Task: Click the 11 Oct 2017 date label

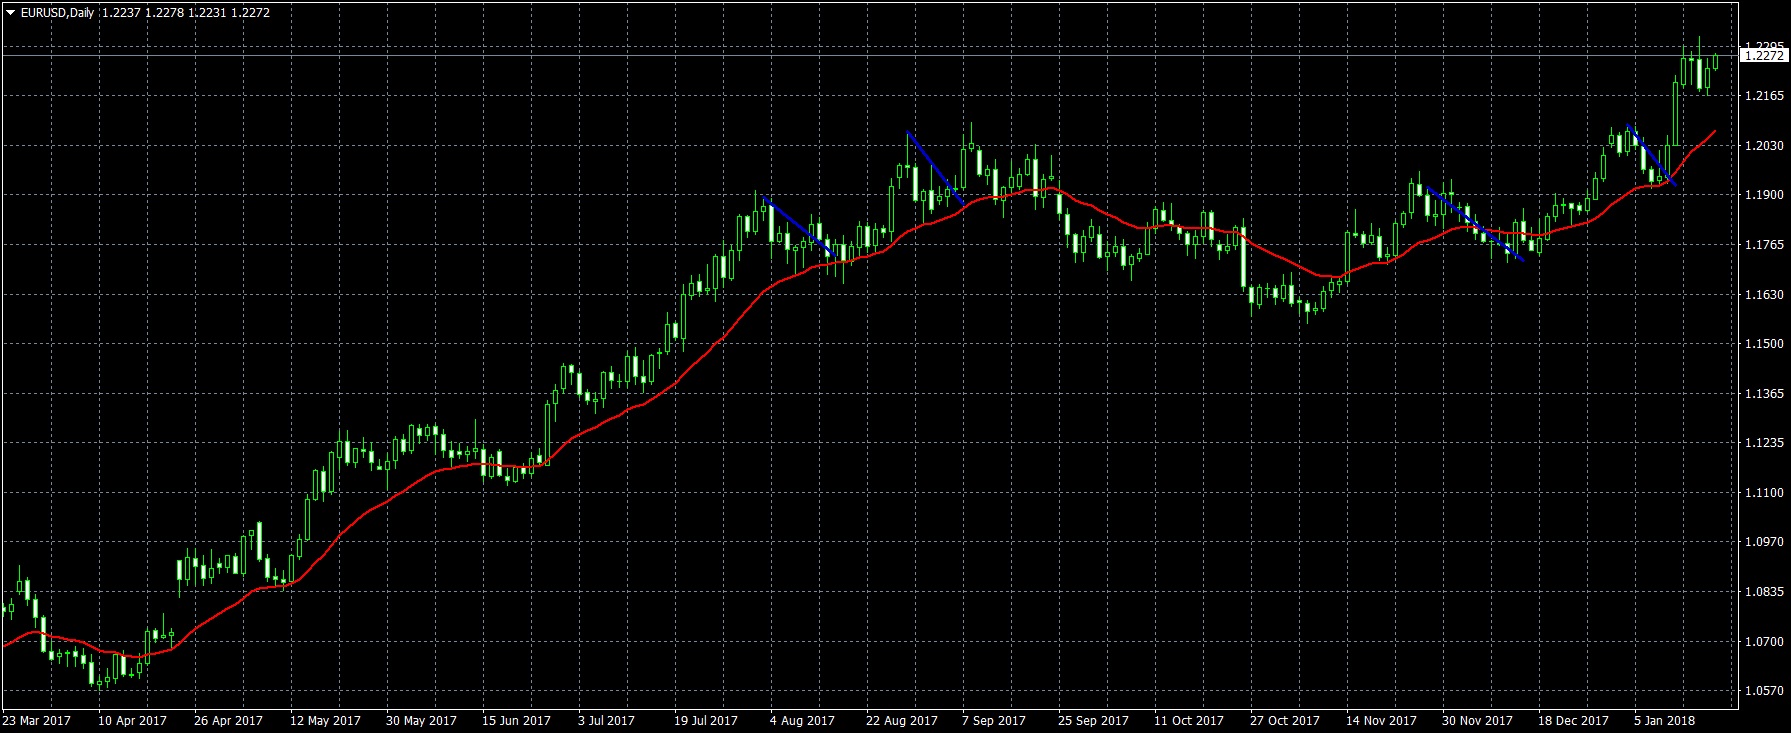Action: pyautogui.click(x=1189, y=720)
